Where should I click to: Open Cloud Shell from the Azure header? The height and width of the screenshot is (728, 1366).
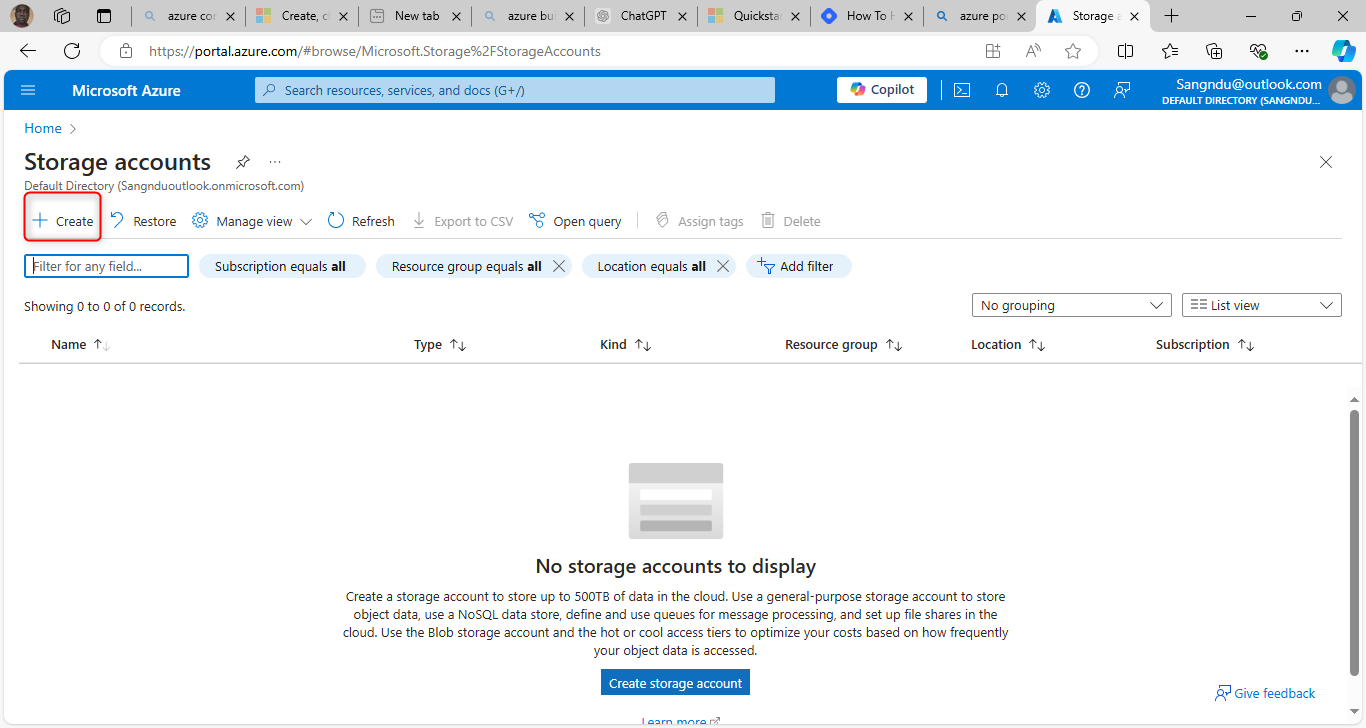[962, 90]
